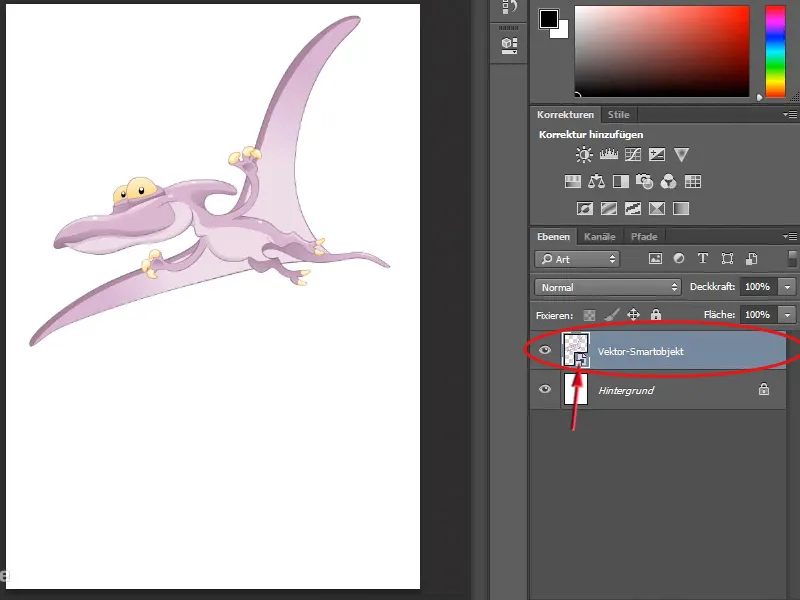The height and width of the screenshot is (600, 800).
Task: Add a Brightness/Contrast adjustment (sun icon)
Action: (584, 155)
